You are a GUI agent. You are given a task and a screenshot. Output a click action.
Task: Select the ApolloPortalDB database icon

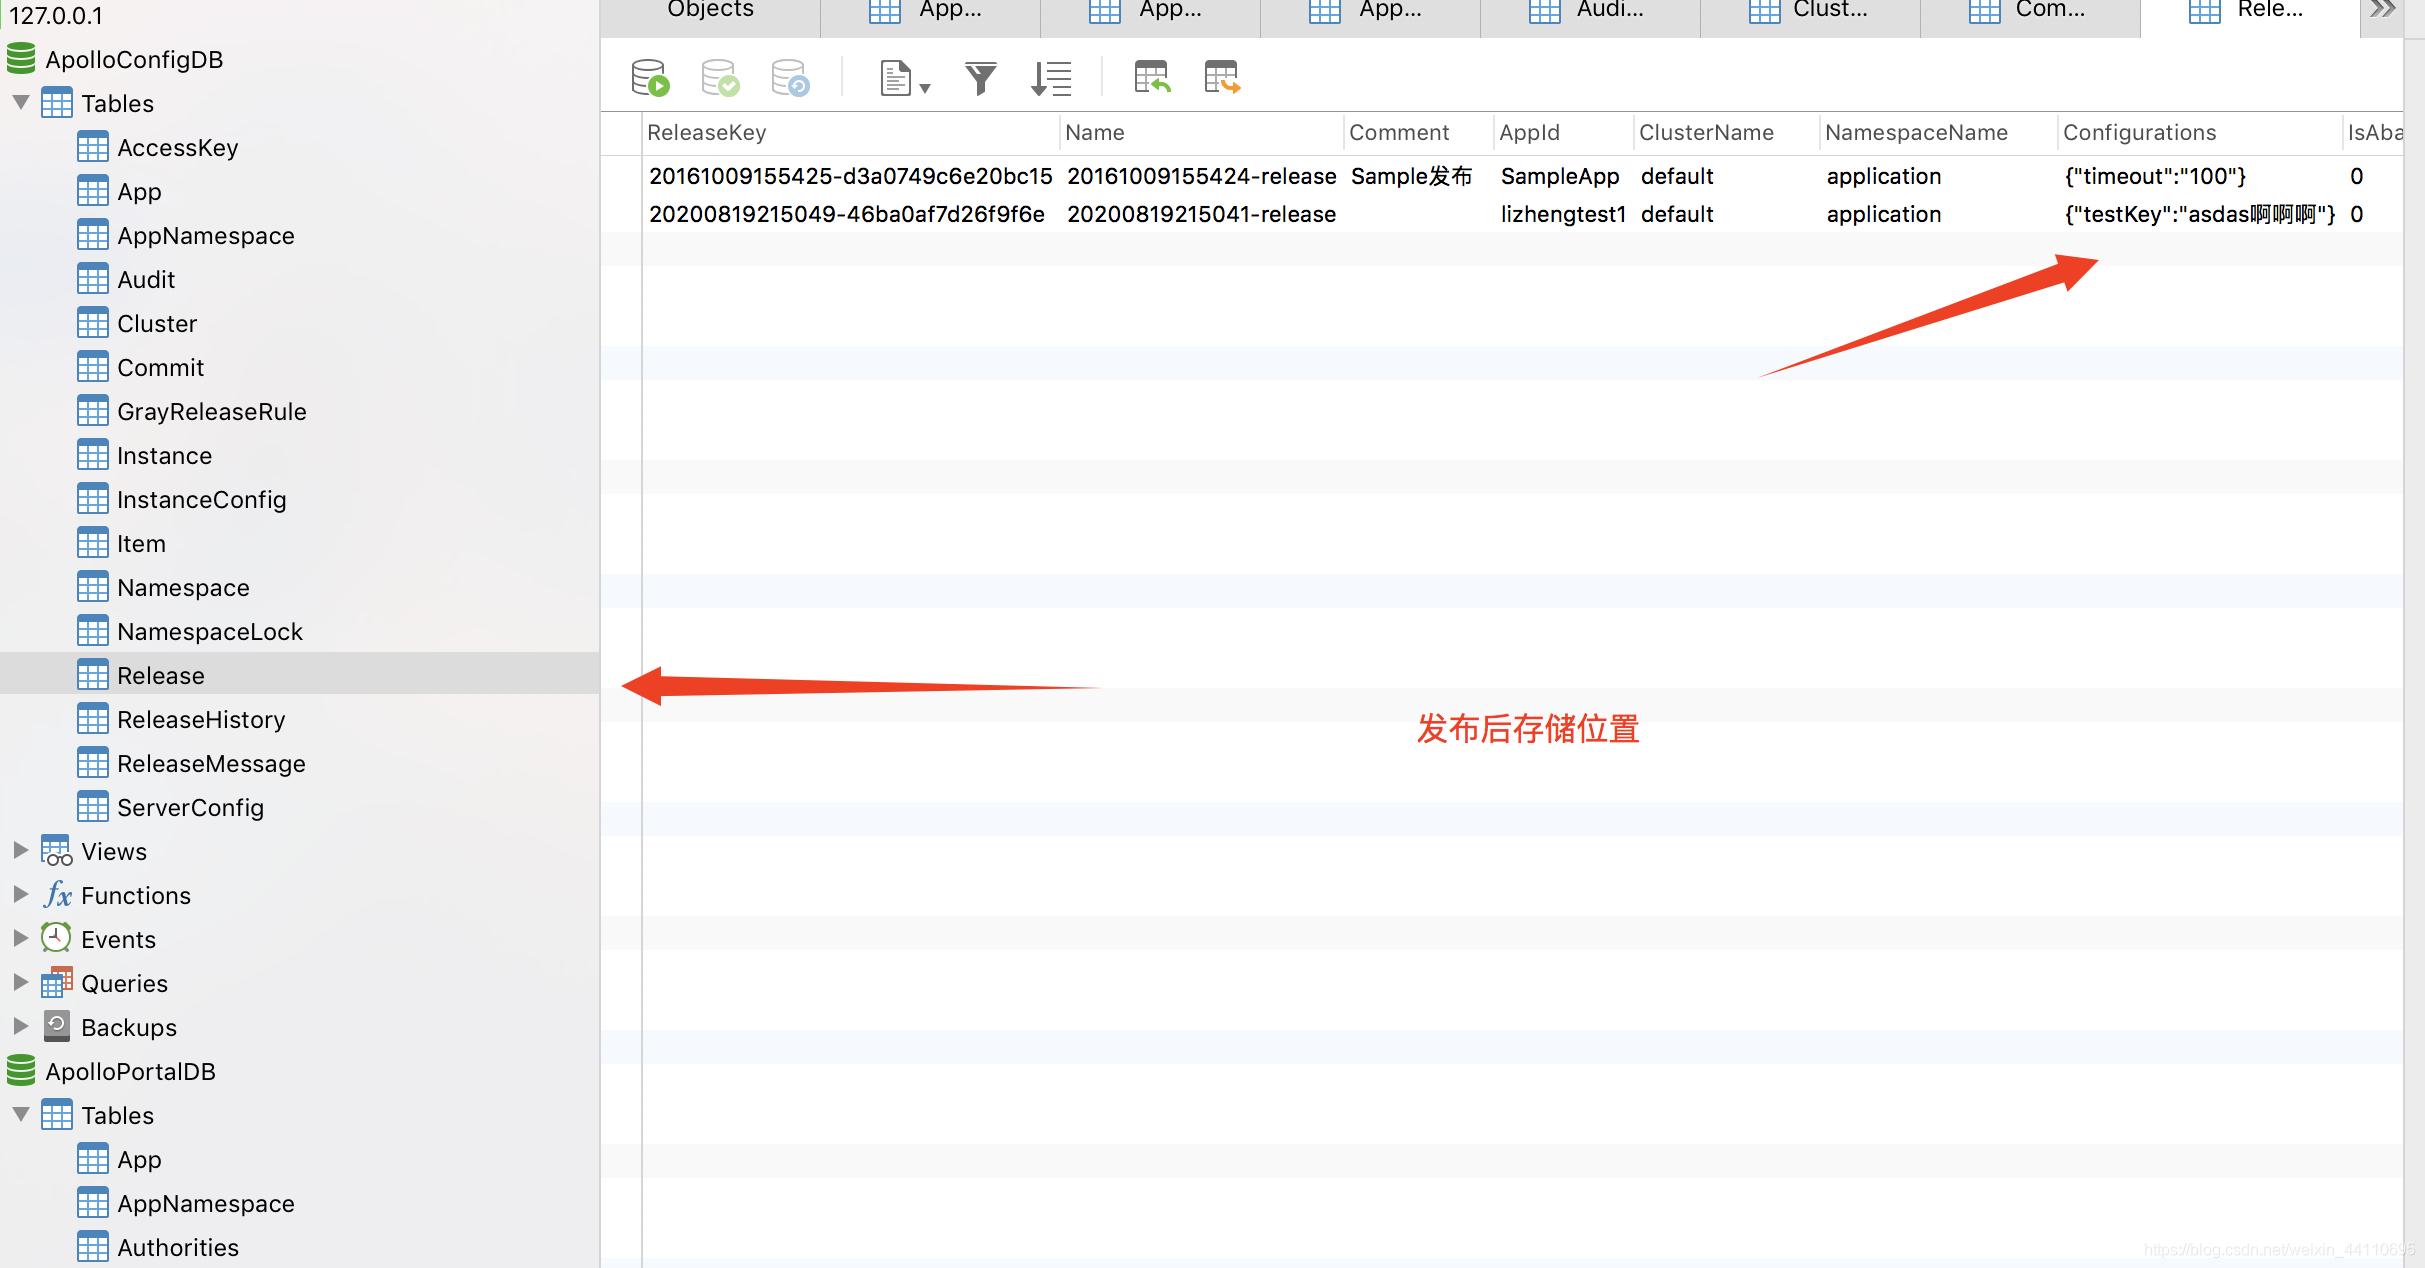tap(21, 1071)
